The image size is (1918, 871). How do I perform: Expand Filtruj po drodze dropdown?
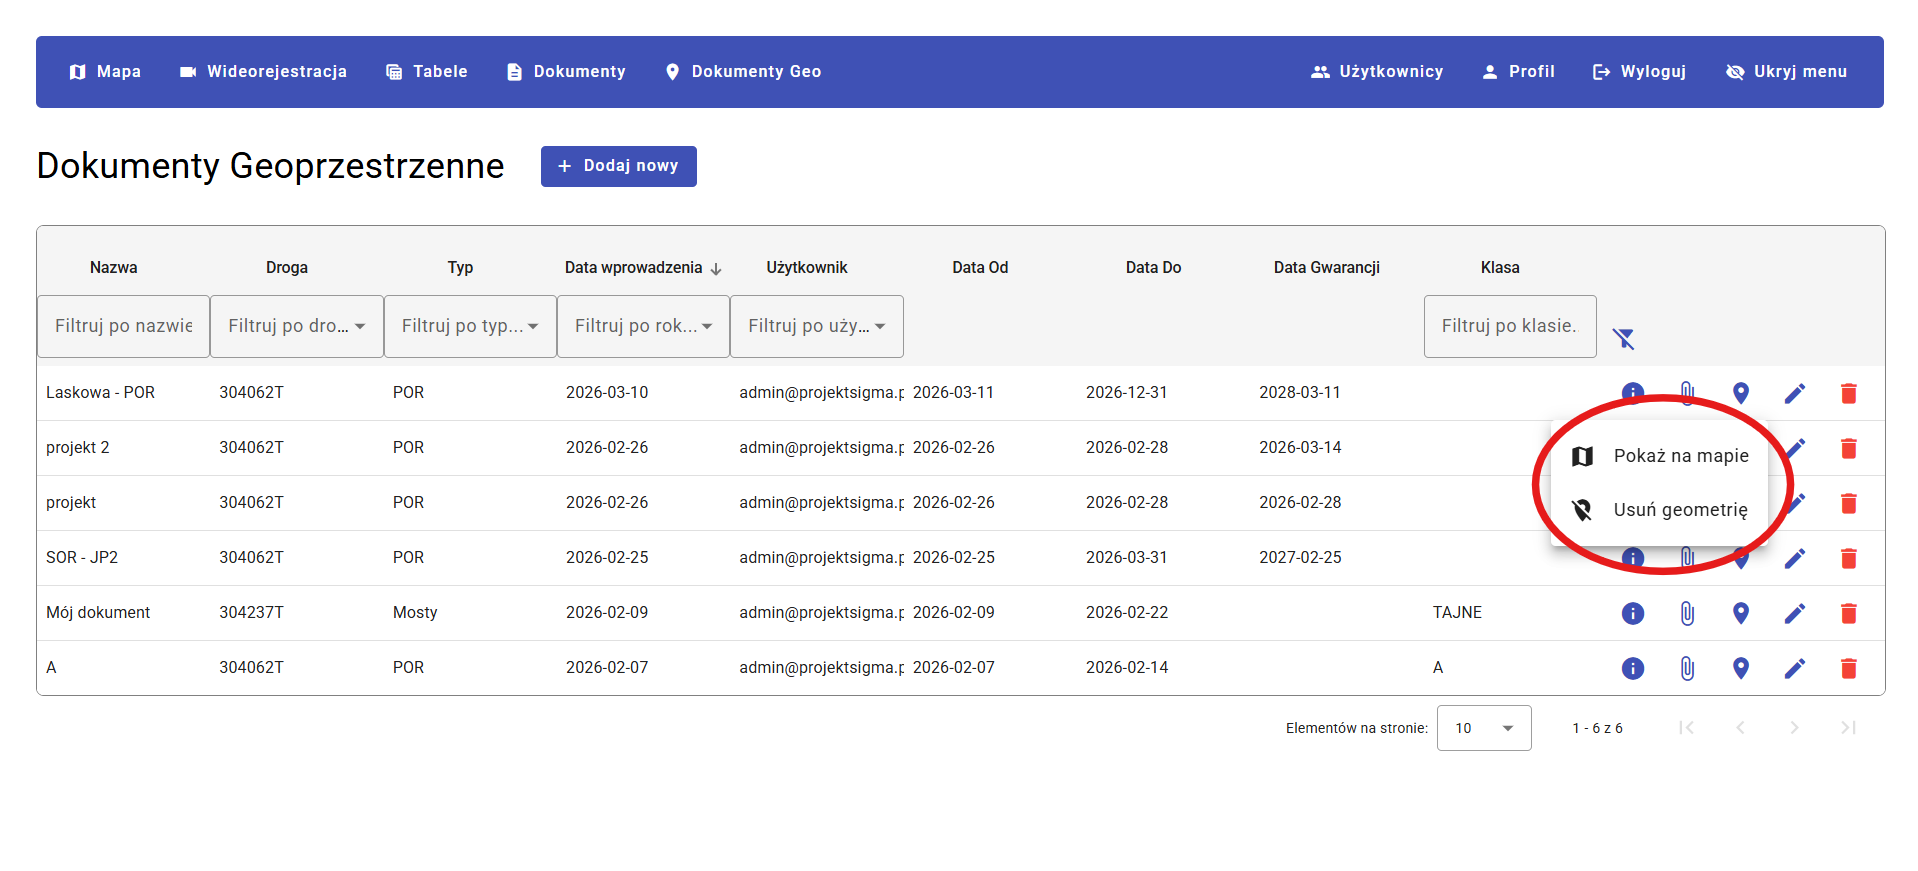point(296,326)
